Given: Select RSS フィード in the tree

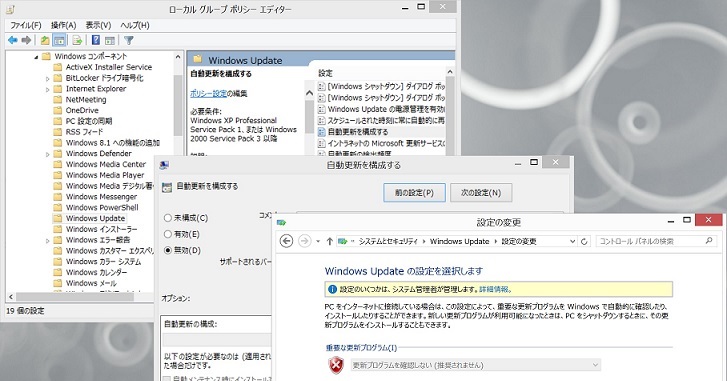Looking at the screenshot, I should click(x=84, y=132).
